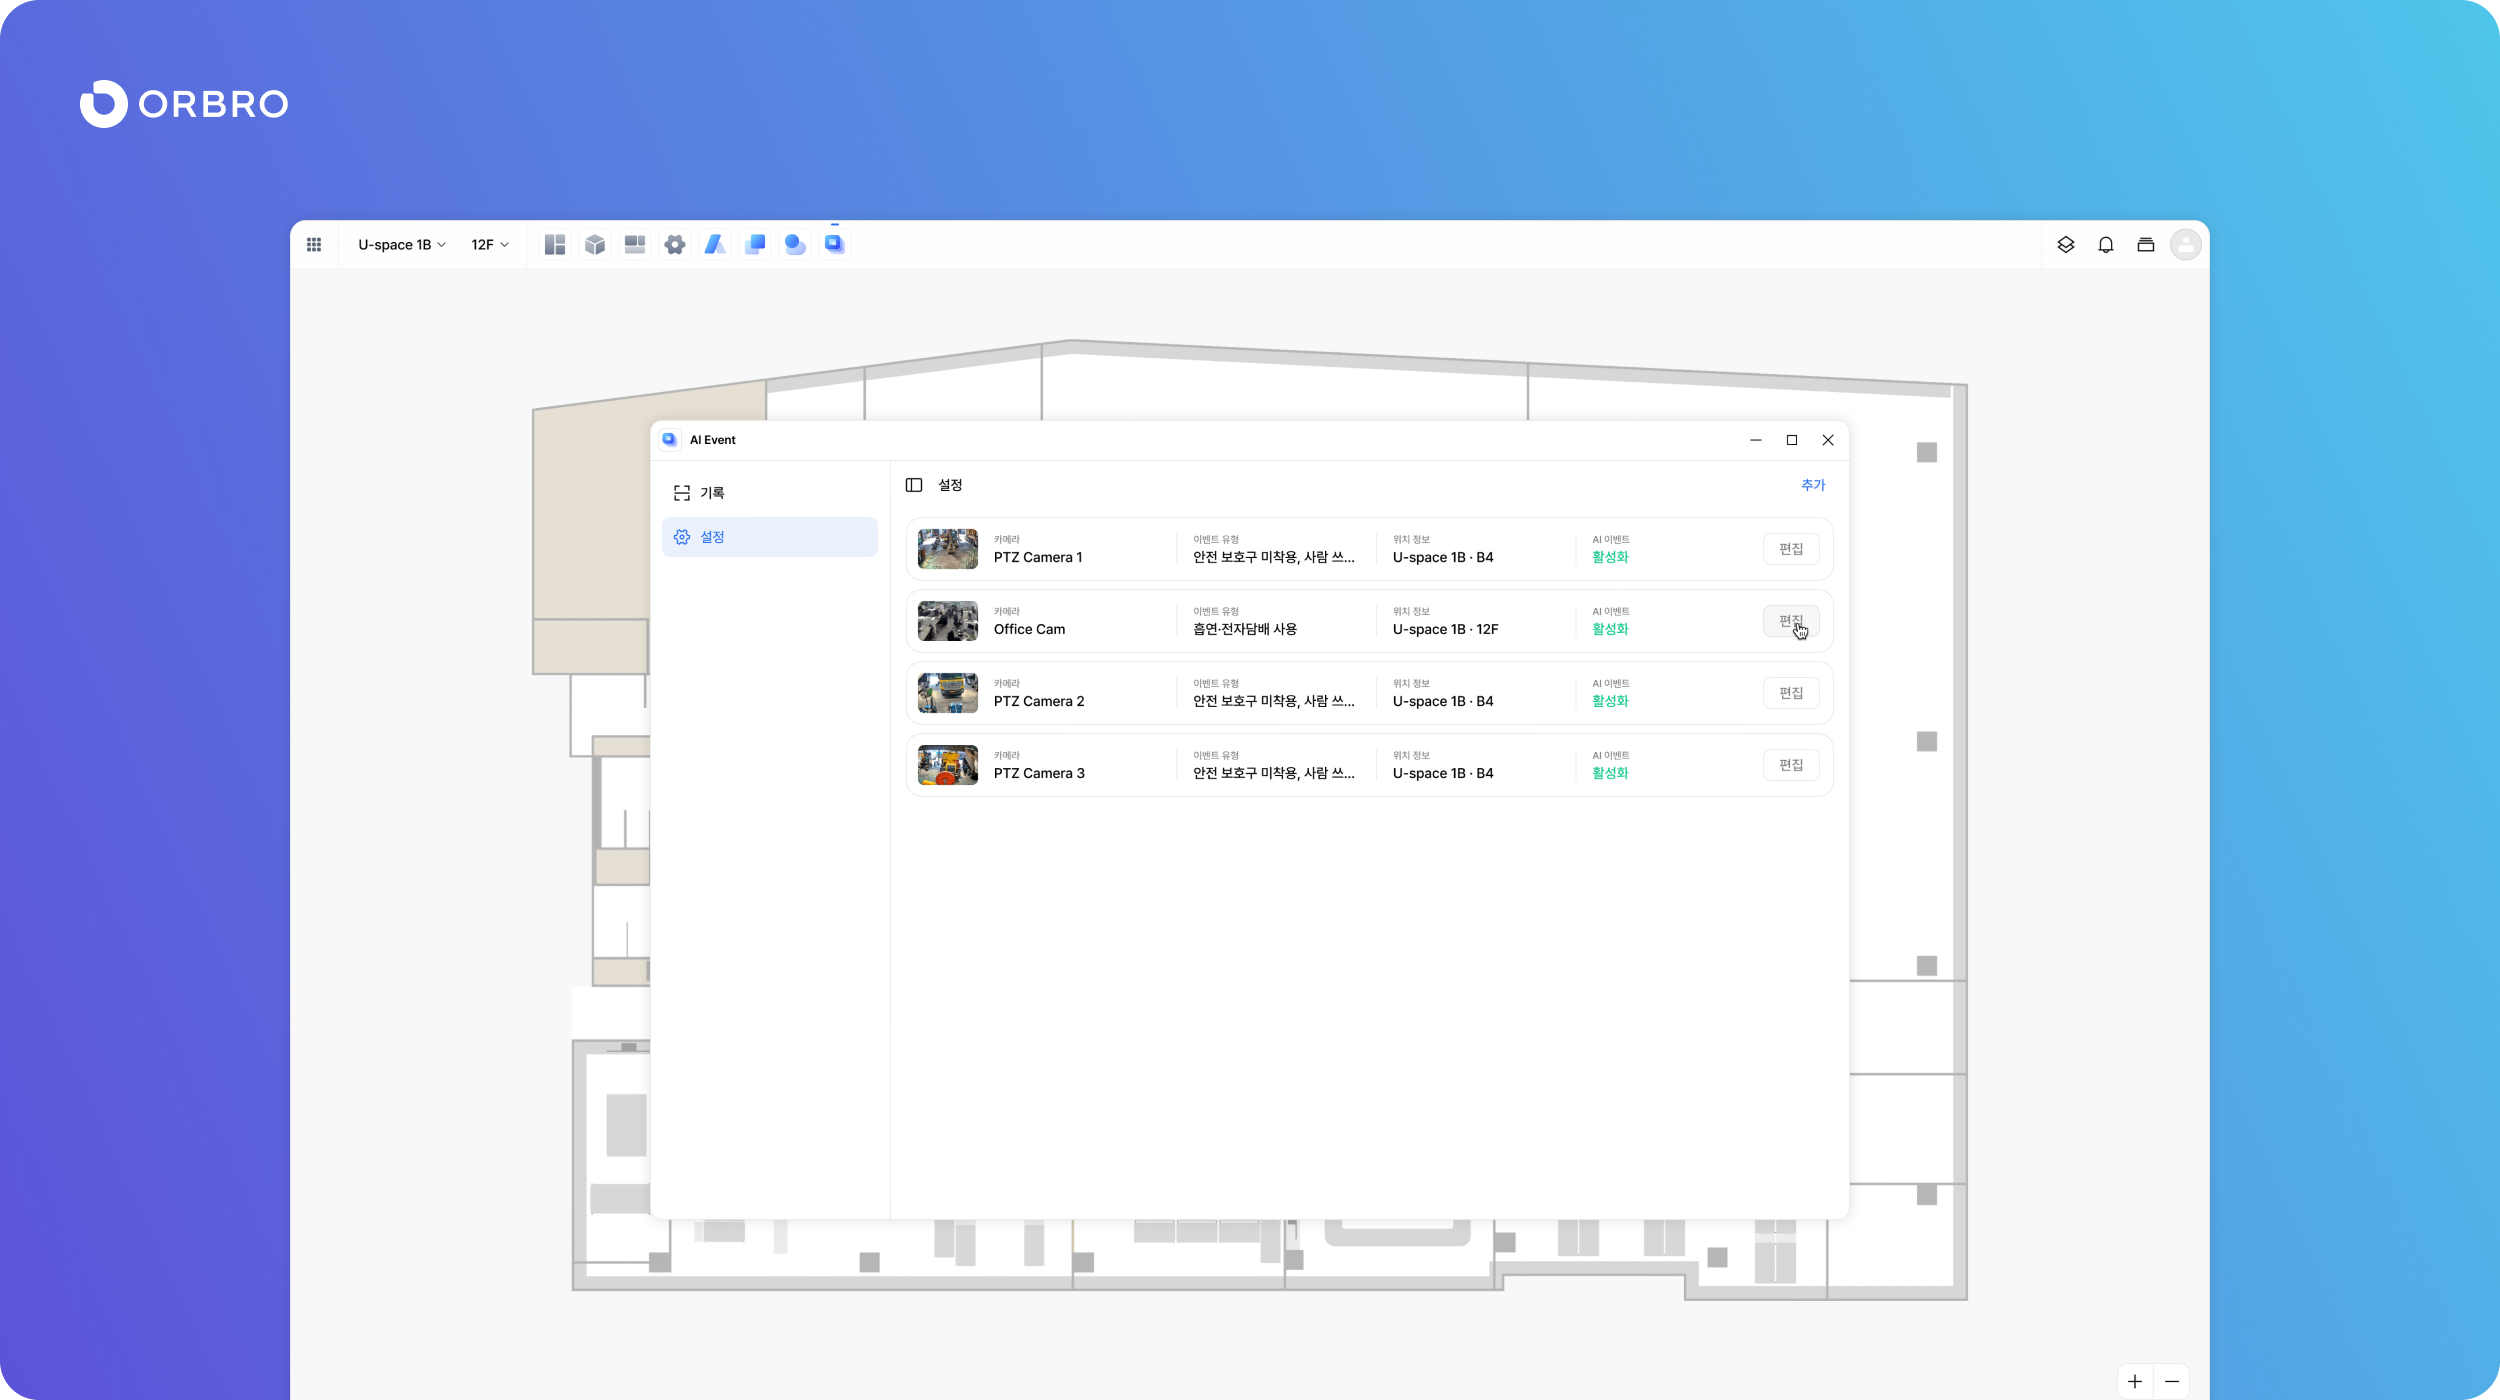Click 추가 link to add camera
2500x1400 pixels.
click(1813, 485)
